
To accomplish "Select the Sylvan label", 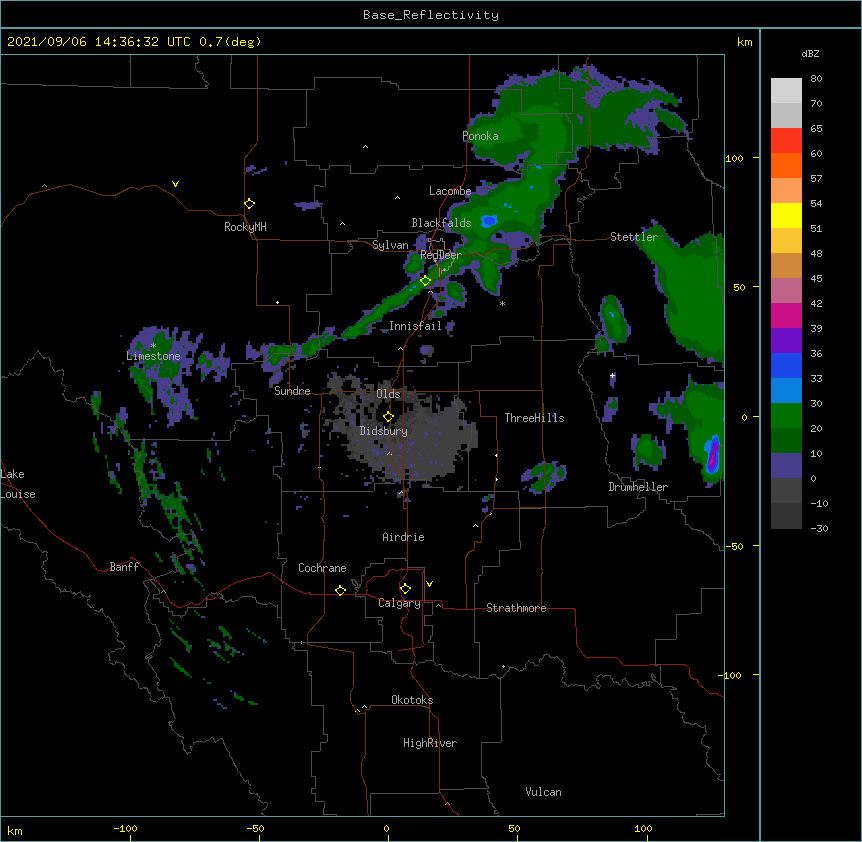I will click(390, 245).
